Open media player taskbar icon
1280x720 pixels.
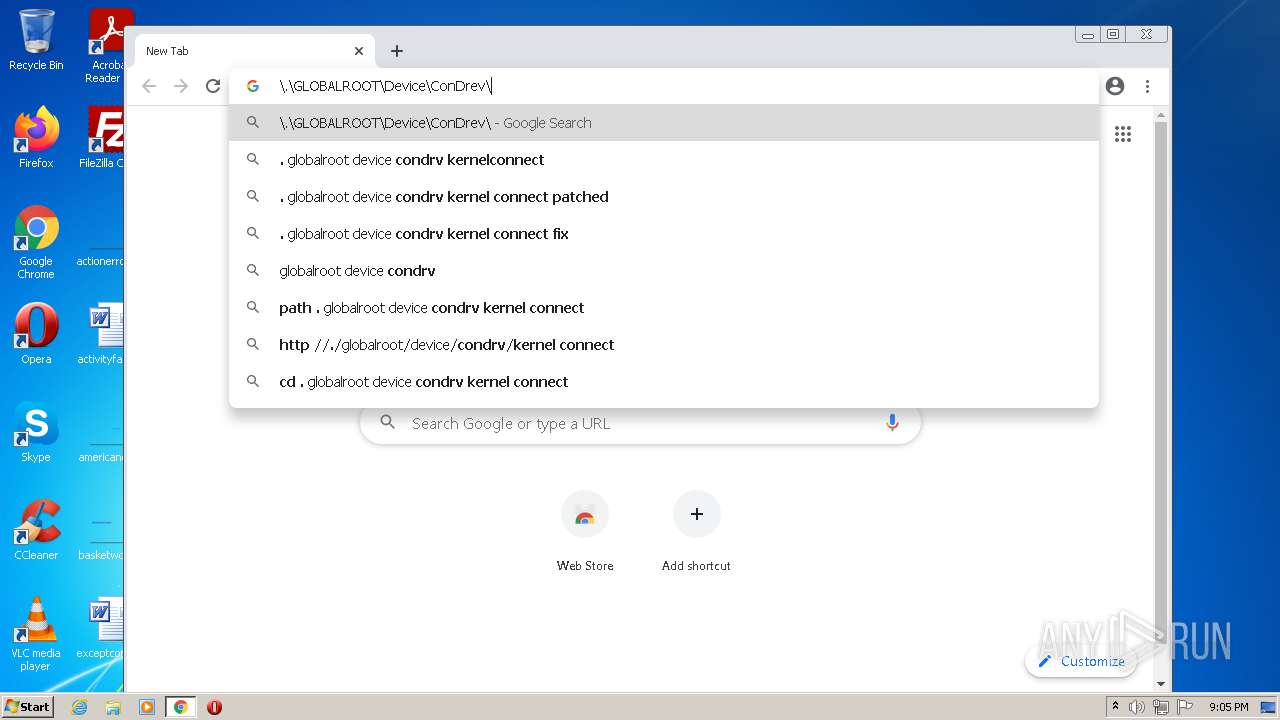pyautogui.click(x=147, y=707)
